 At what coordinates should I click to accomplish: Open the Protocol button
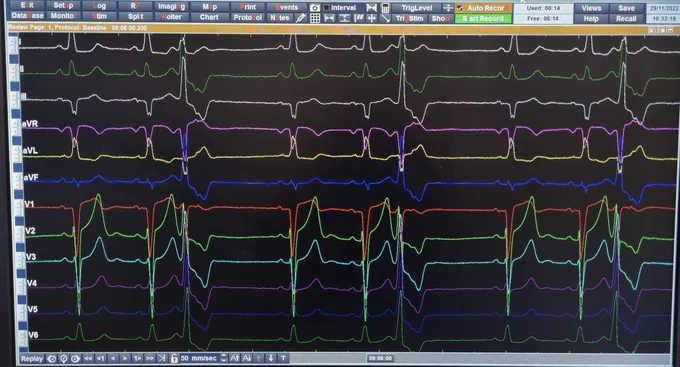247,18
